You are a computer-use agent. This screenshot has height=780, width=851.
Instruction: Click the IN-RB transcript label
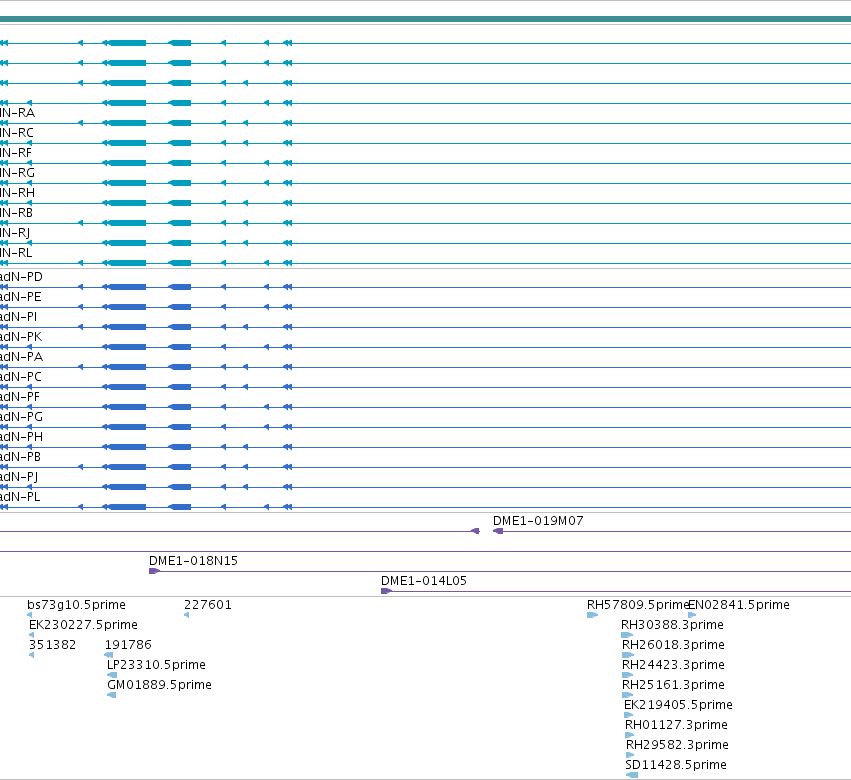(16, 213)
